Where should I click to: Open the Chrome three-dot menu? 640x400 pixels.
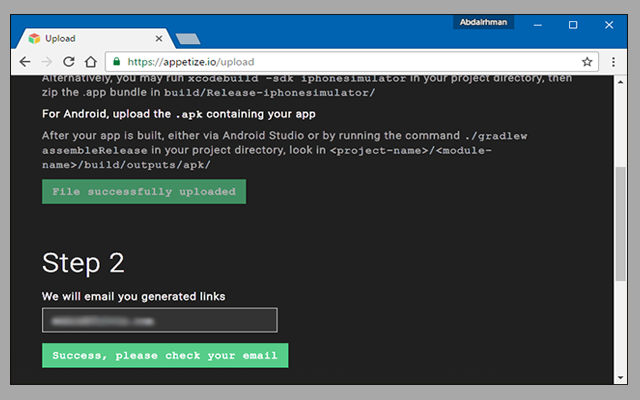click(613, 61)
